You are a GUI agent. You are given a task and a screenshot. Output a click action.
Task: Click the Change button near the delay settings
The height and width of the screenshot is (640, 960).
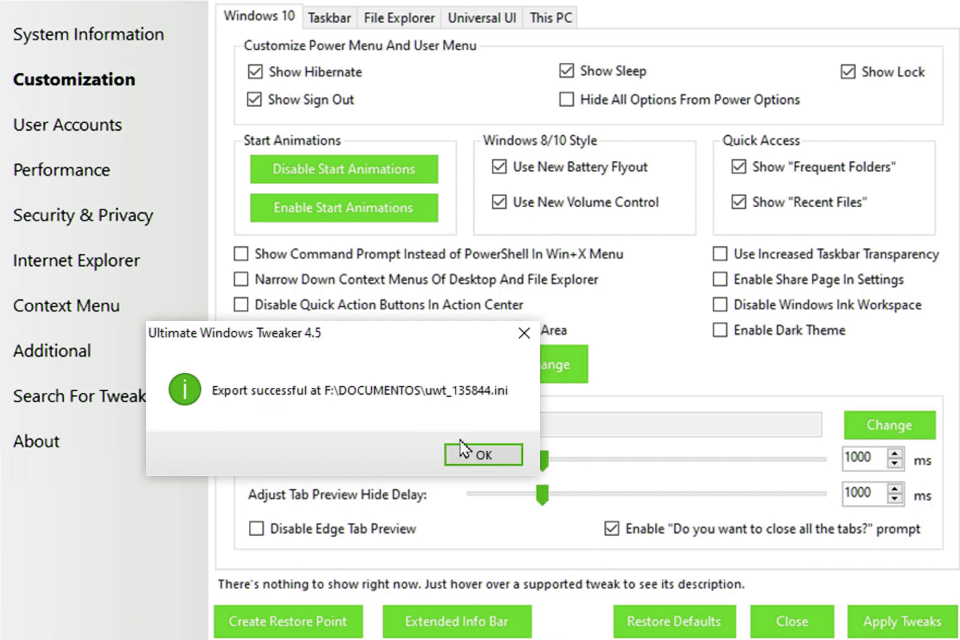point(889,425)
